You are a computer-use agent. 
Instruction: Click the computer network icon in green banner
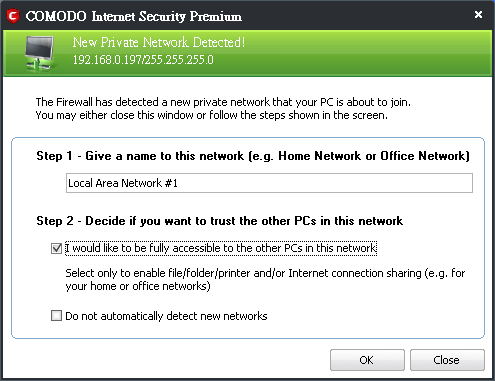click(39, 53)
